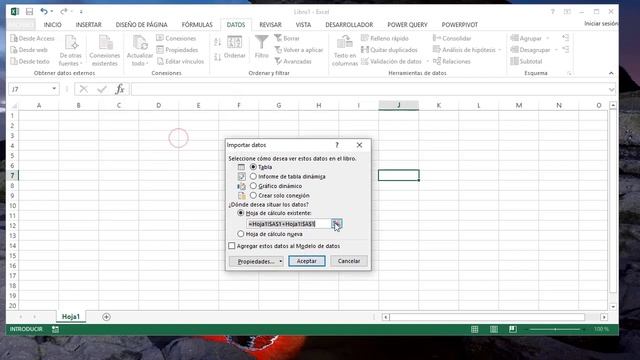640x360 pixels.
Task: Expand the formula bar chevron
Action: [611, 89]
